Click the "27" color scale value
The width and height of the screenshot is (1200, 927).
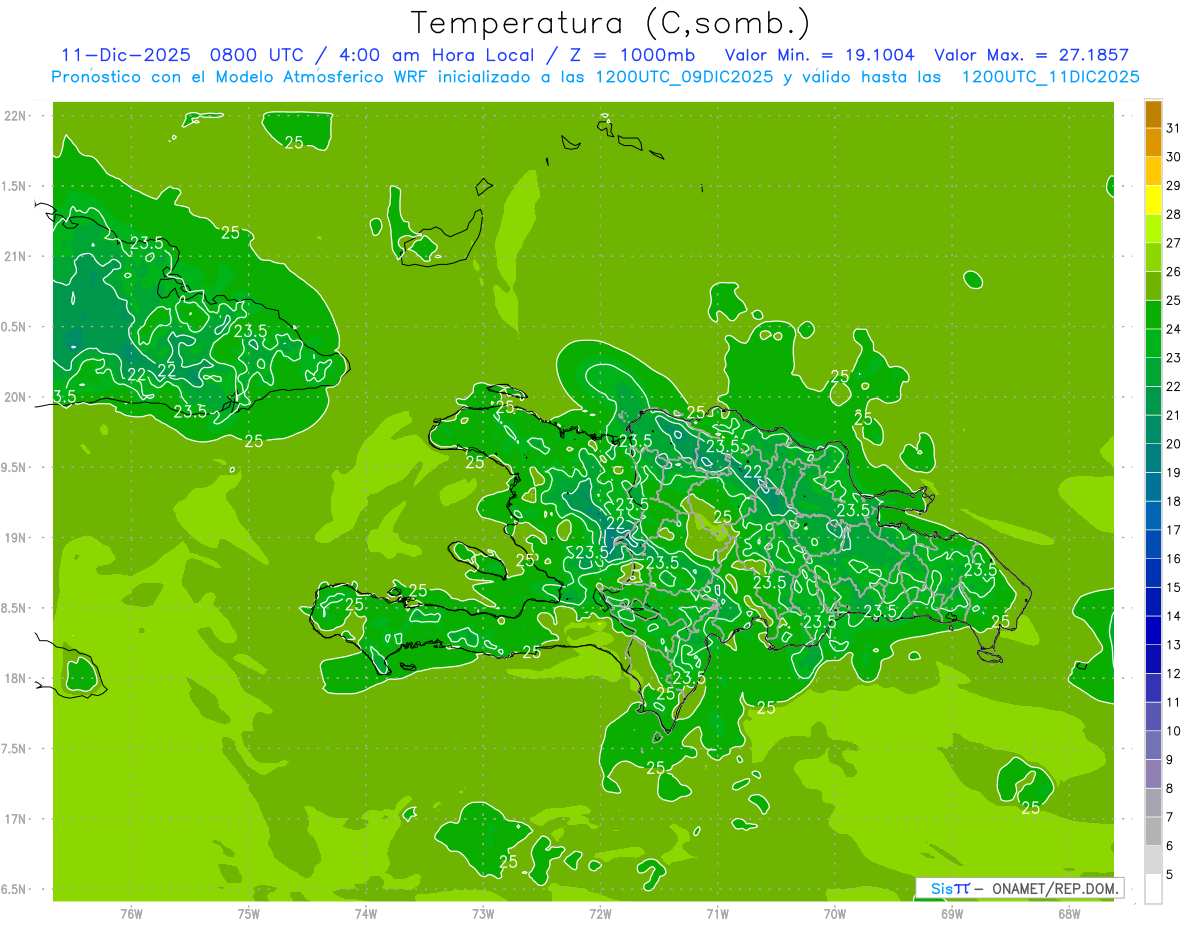[1173, 243]
